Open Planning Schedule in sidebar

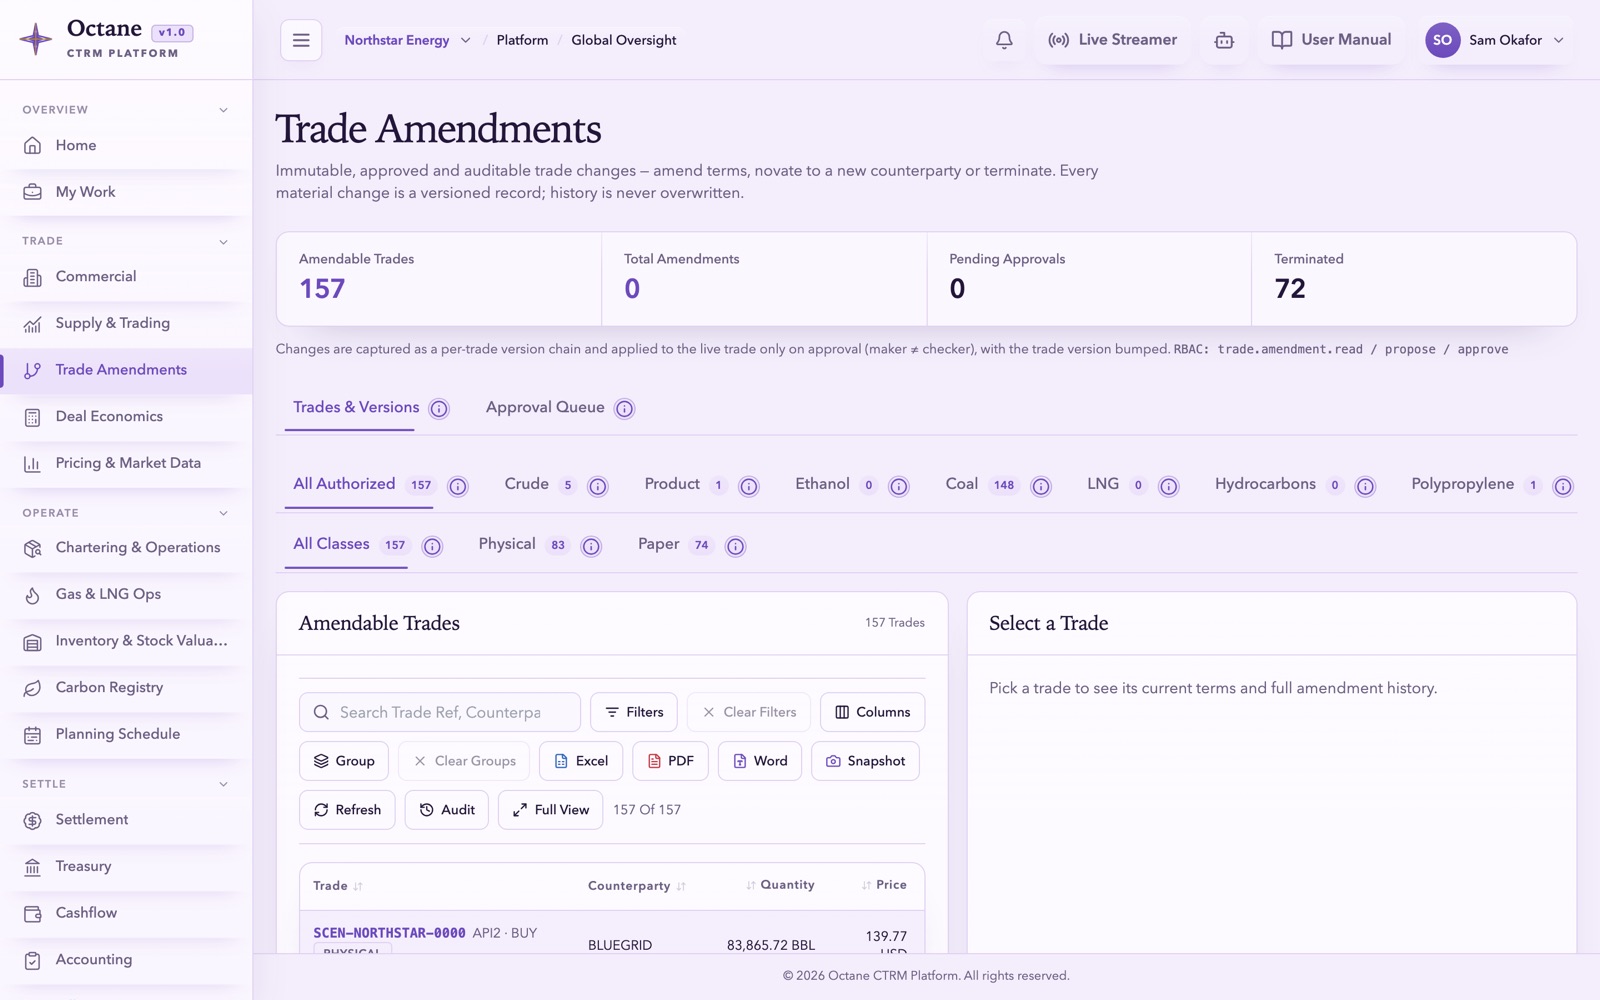(x=126, y=735)
